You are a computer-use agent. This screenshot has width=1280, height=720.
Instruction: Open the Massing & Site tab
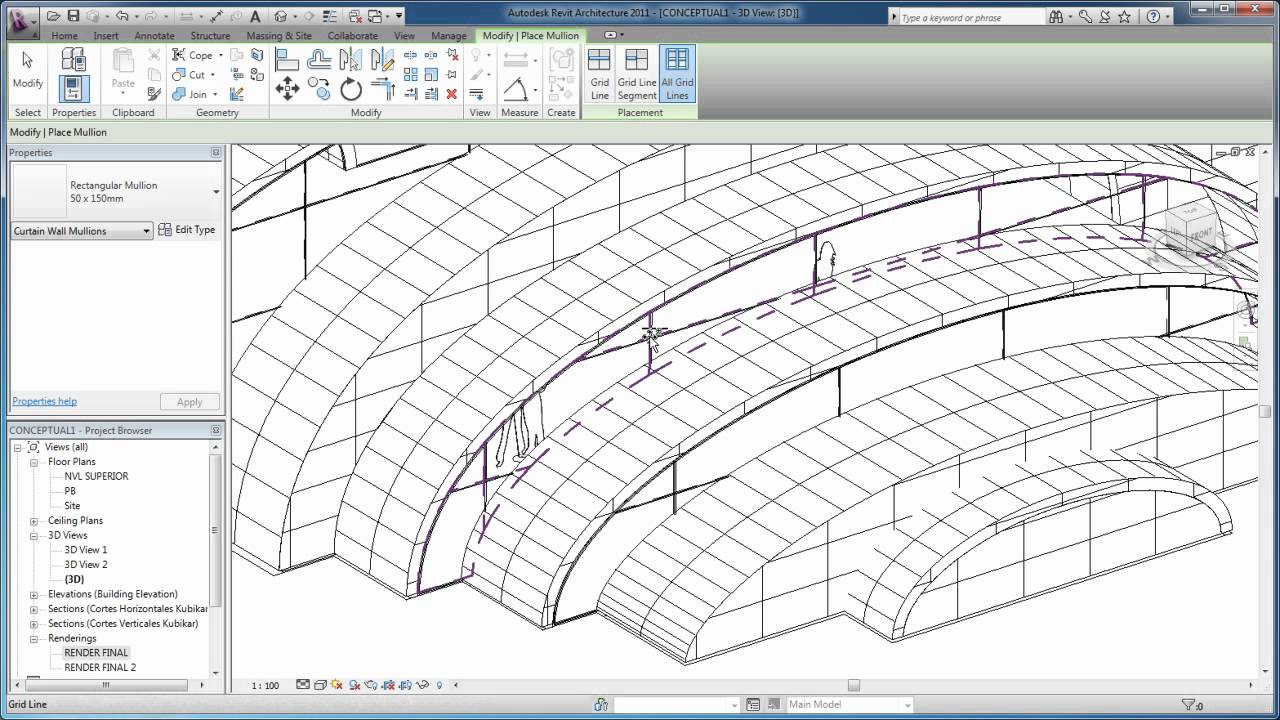coord(279,35)
